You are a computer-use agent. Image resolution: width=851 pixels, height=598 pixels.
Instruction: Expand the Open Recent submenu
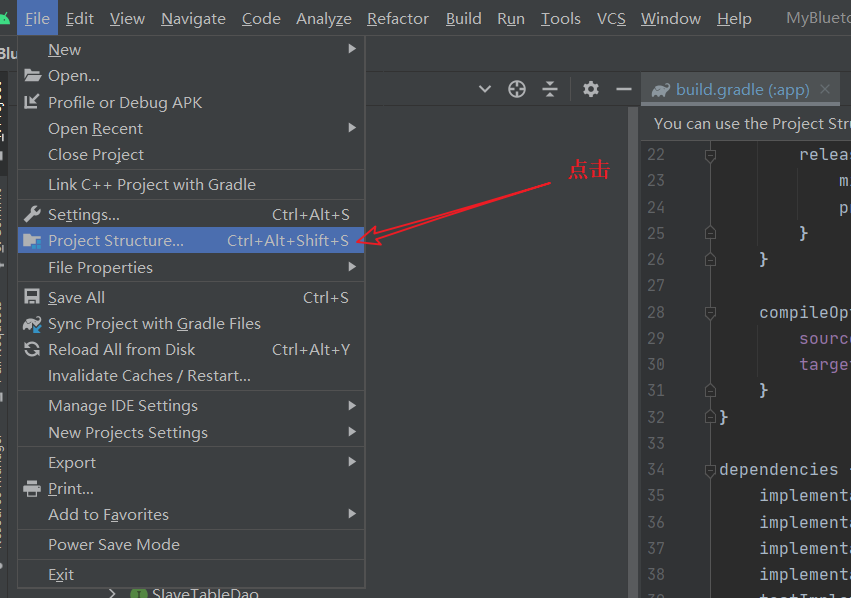click(x=191, y=129)
